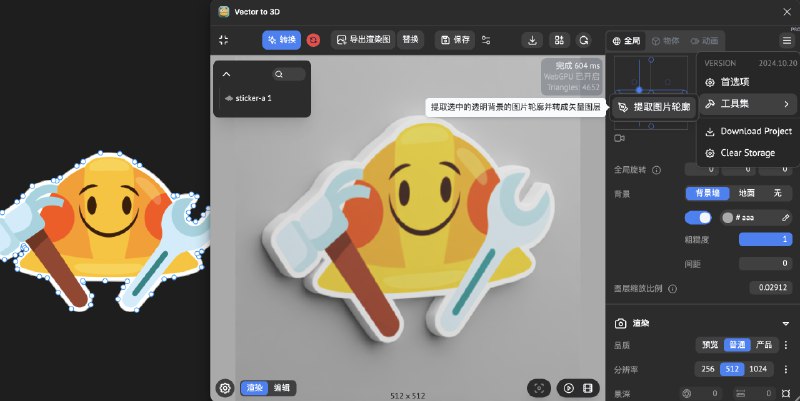
Task: Click the blue light position handle
Action: point(639,90)
